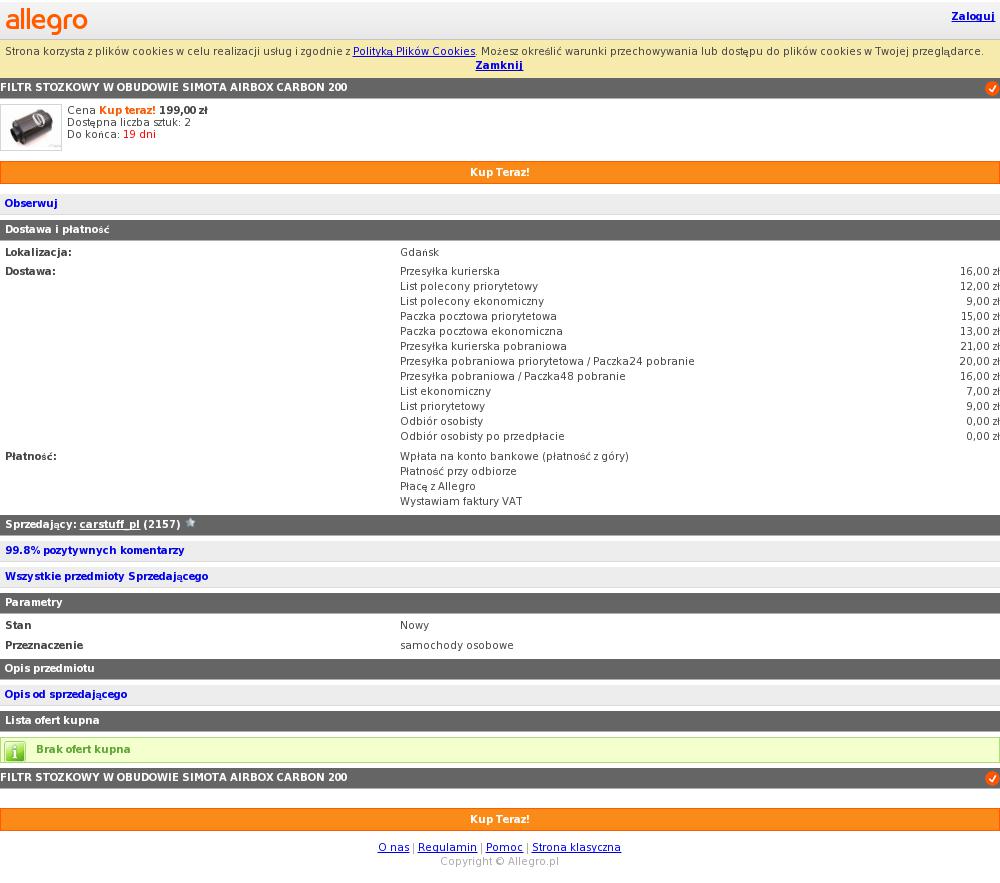Click Płacę z Allegro text
Viewport: 1000px width, 883px height.
pos(438,486)
